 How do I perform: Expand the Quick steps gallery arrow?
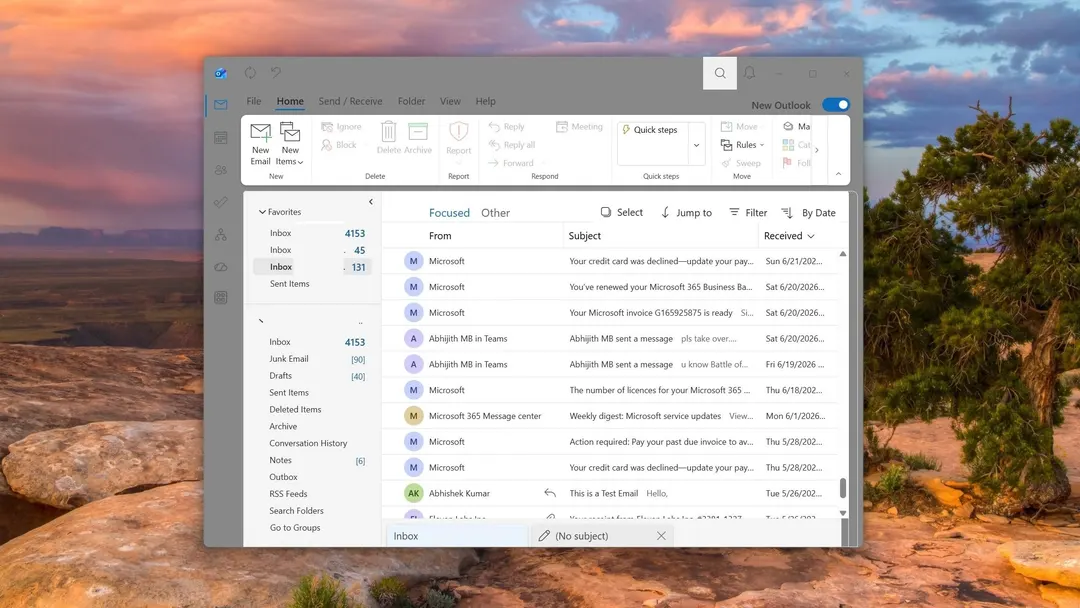pyautogui.click(x=696, y=145)
